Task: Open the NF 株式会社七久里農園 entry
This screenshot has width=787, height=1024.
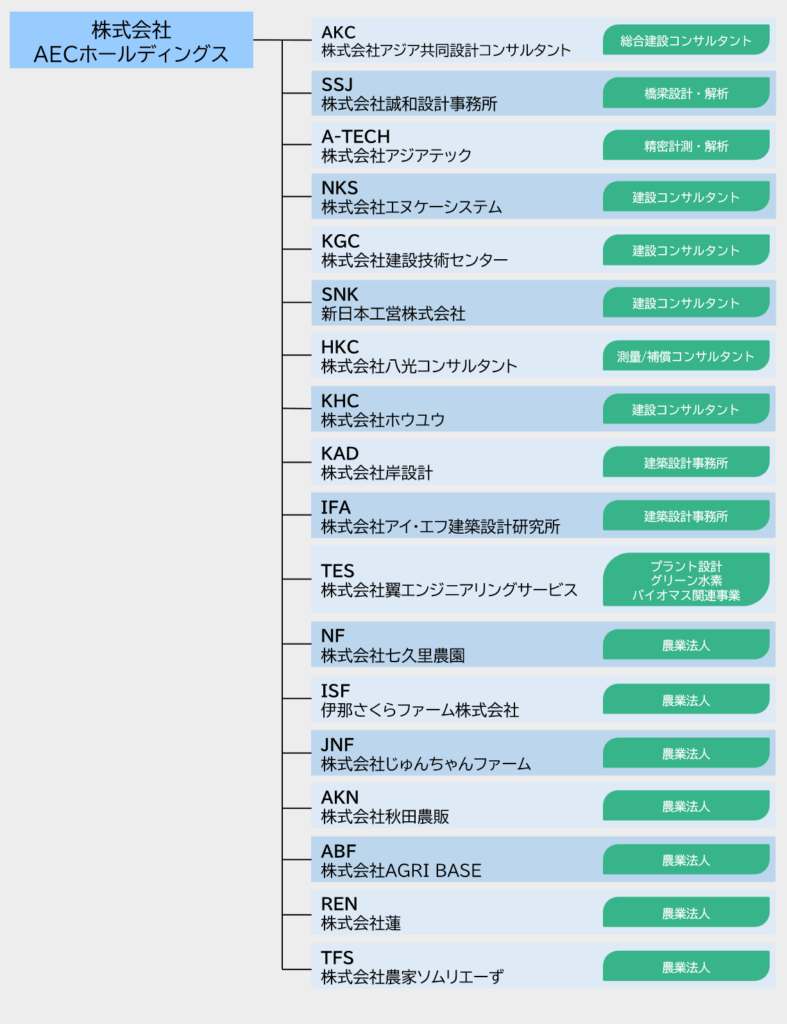Action: pyautogui.click(x=393, y=645)
